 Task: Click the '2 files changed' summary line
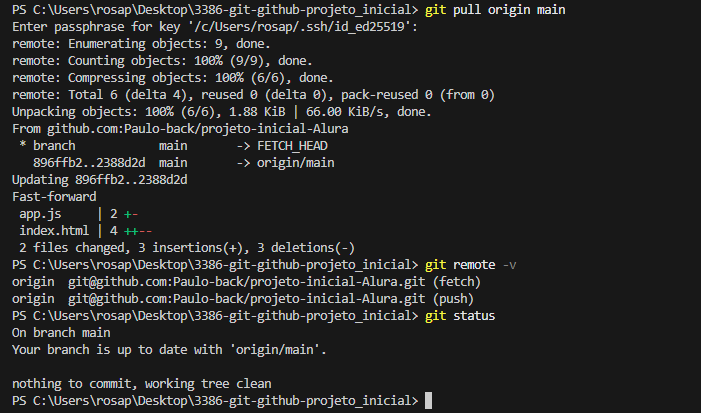click(x=187, y=248)
